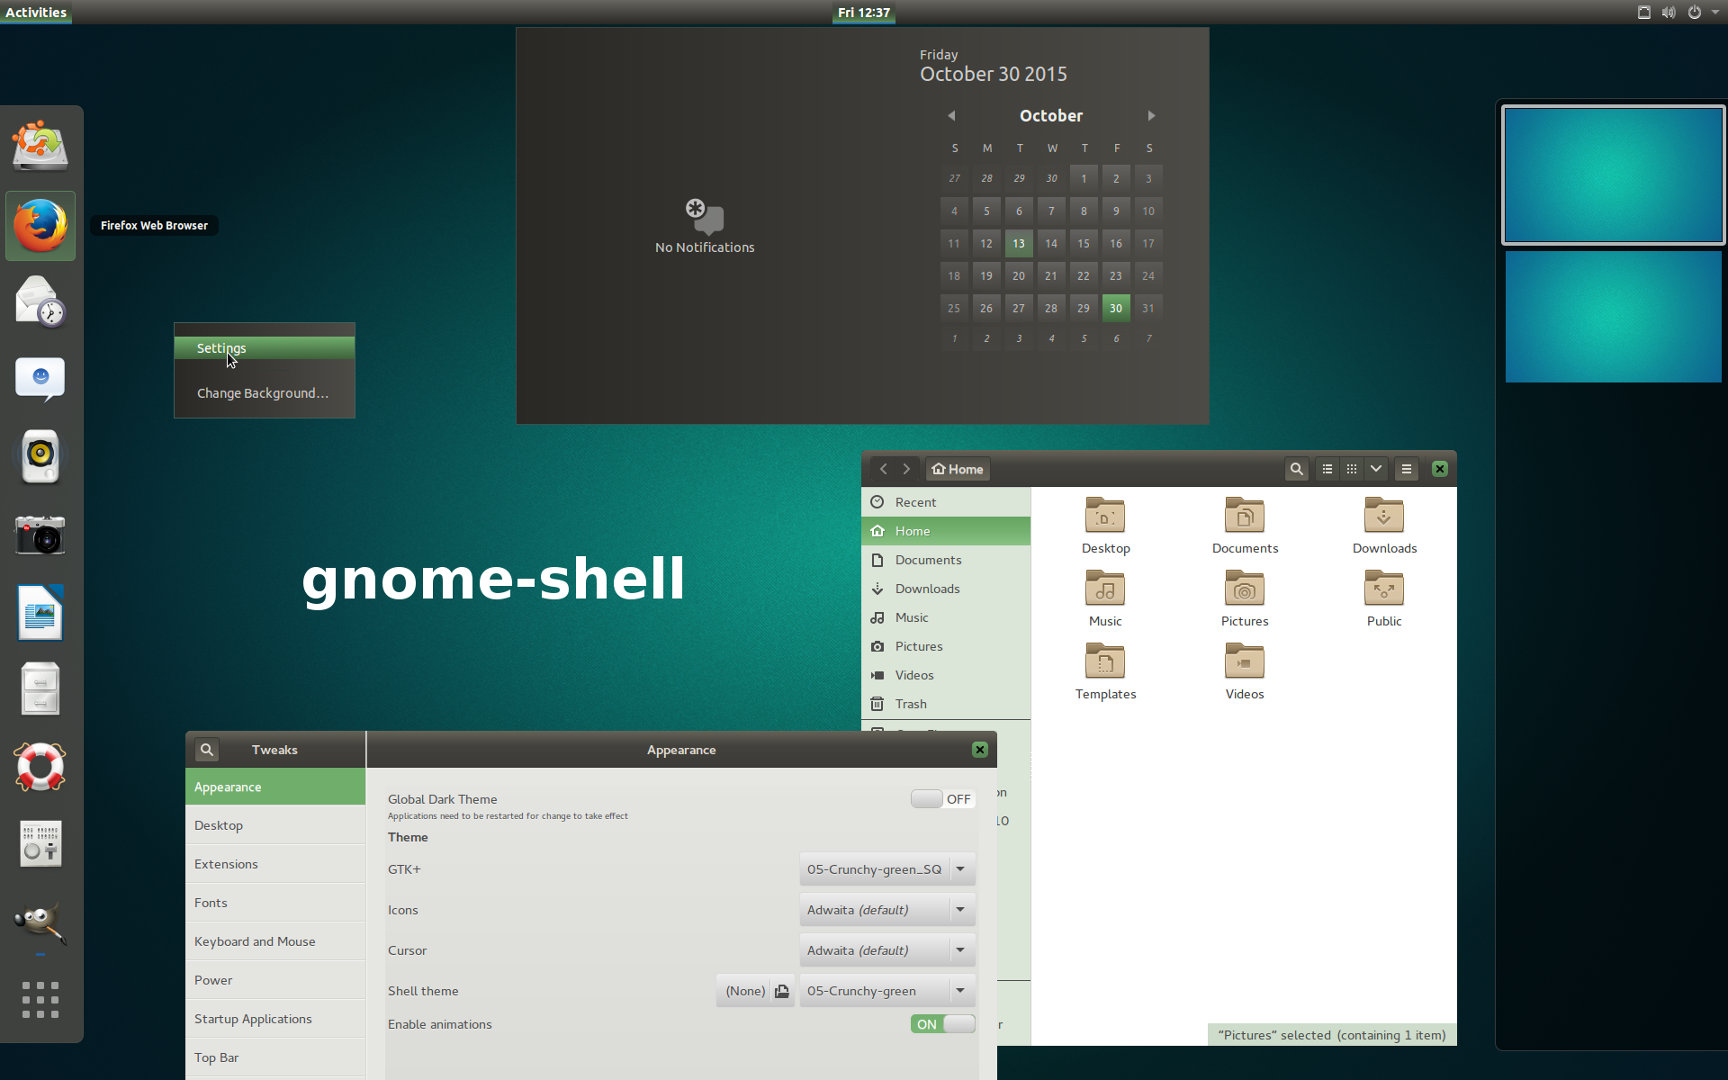Viewport: 1728px width, 1080px height.
Task: Select Appearance tab in Tweaks
Action: pos(275,787)
